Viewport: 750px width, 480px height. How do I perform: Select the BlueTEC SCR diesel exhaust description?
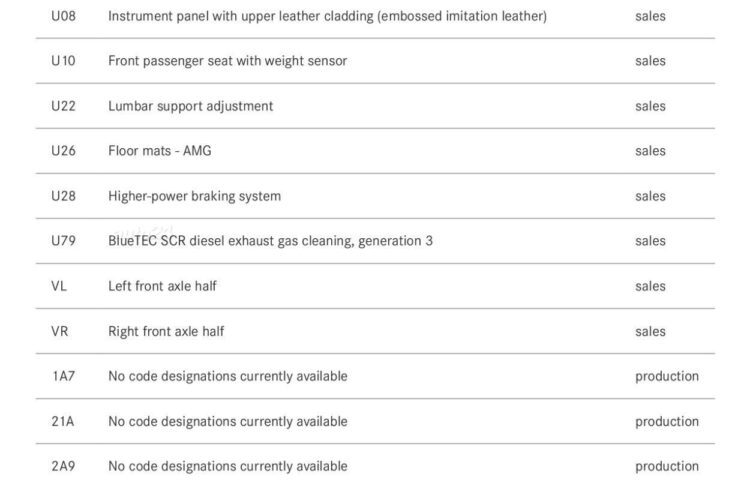(x=270, y=241)
